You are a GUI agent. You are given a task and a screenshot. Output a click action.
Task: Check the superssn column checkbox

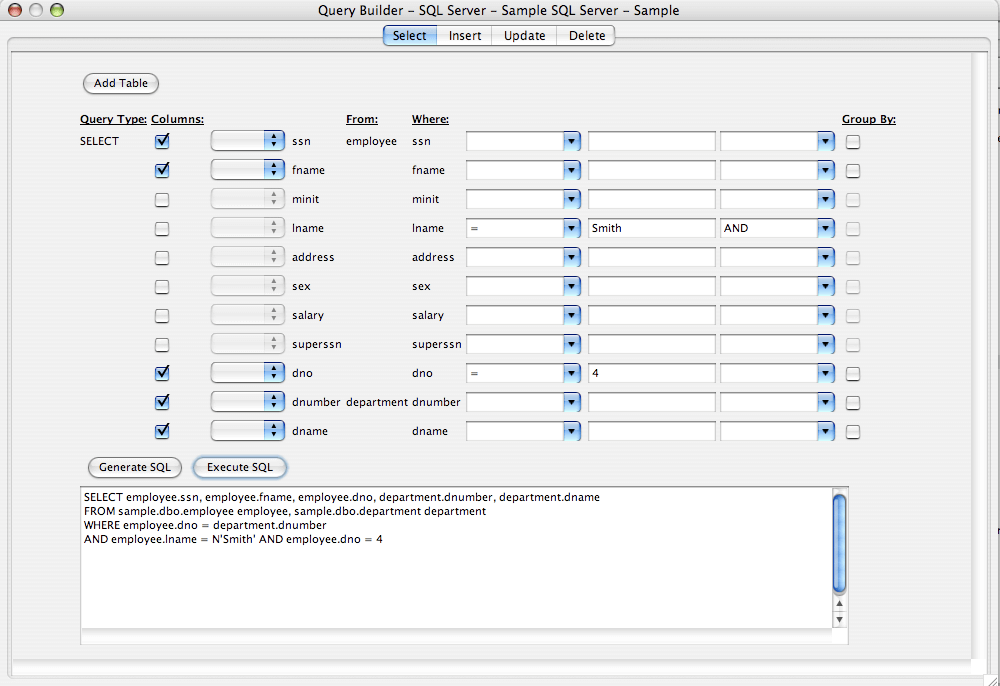162,344
